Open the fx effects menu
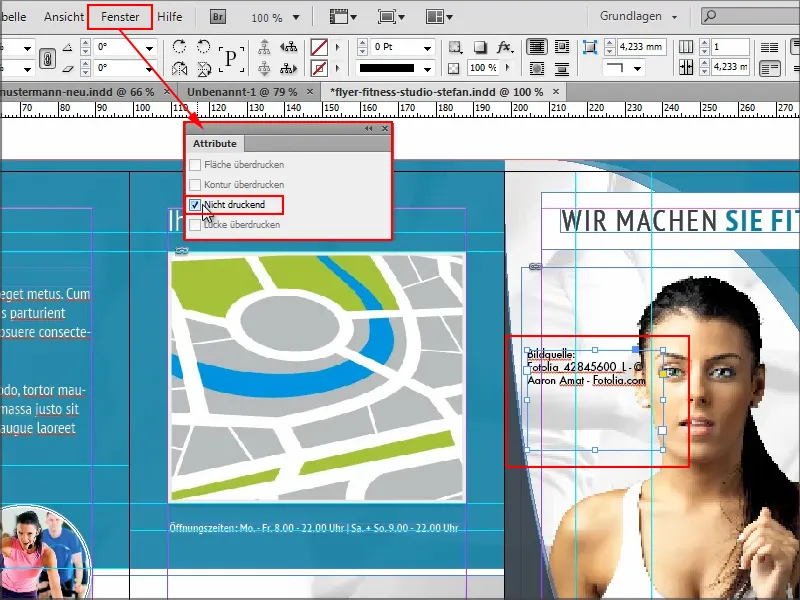 505,47
